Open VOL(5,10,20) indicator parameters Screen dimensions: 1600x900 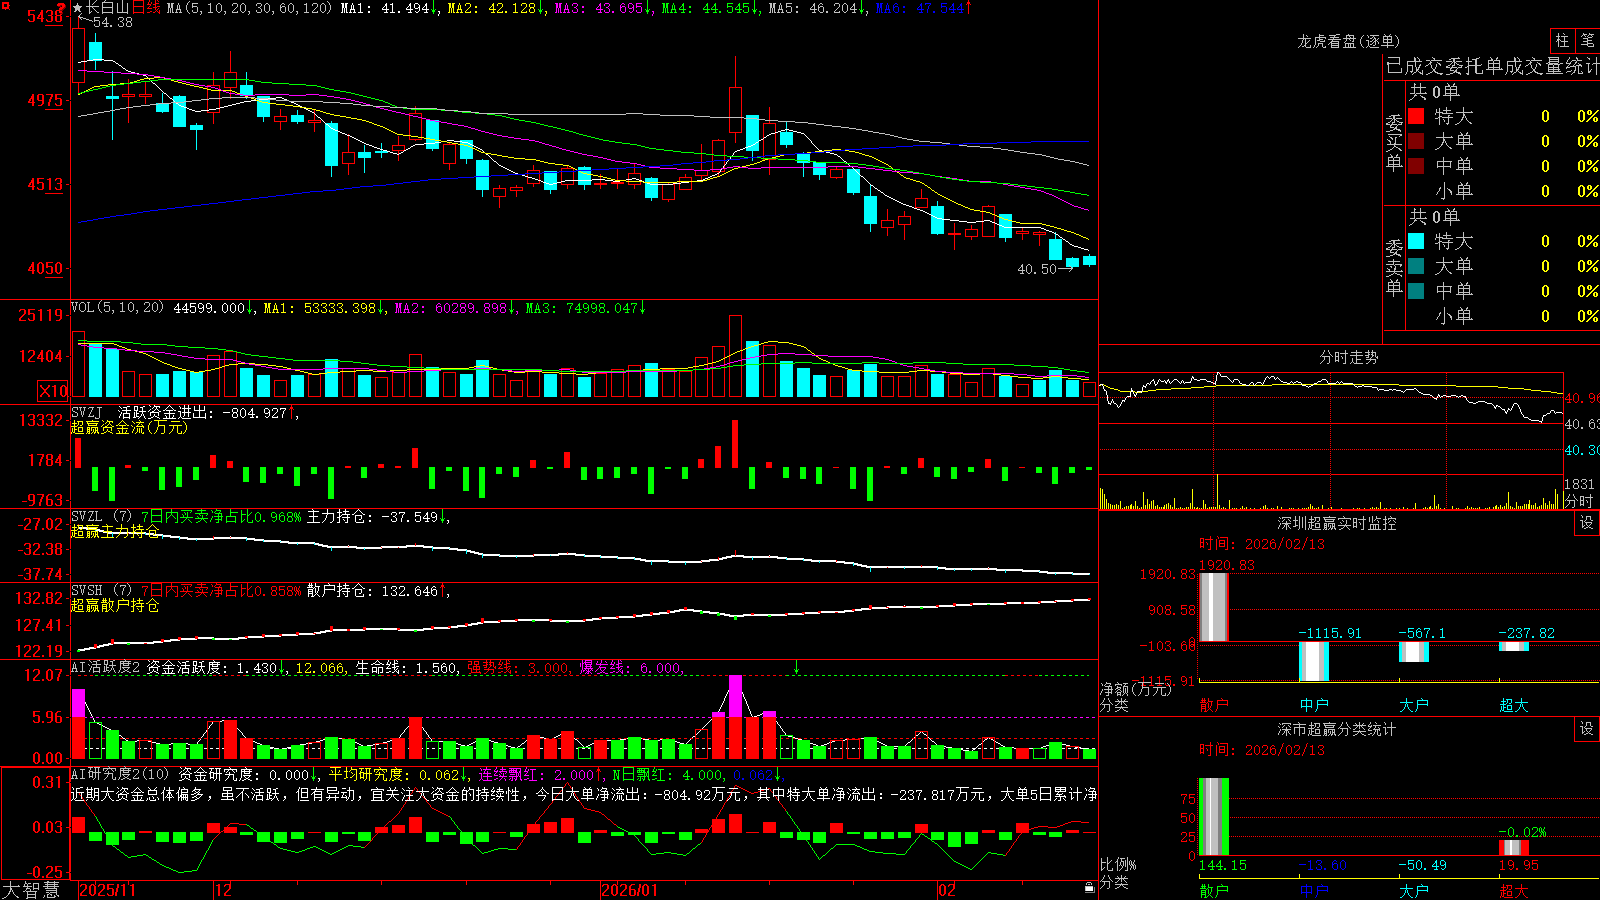tap(117, 308)
